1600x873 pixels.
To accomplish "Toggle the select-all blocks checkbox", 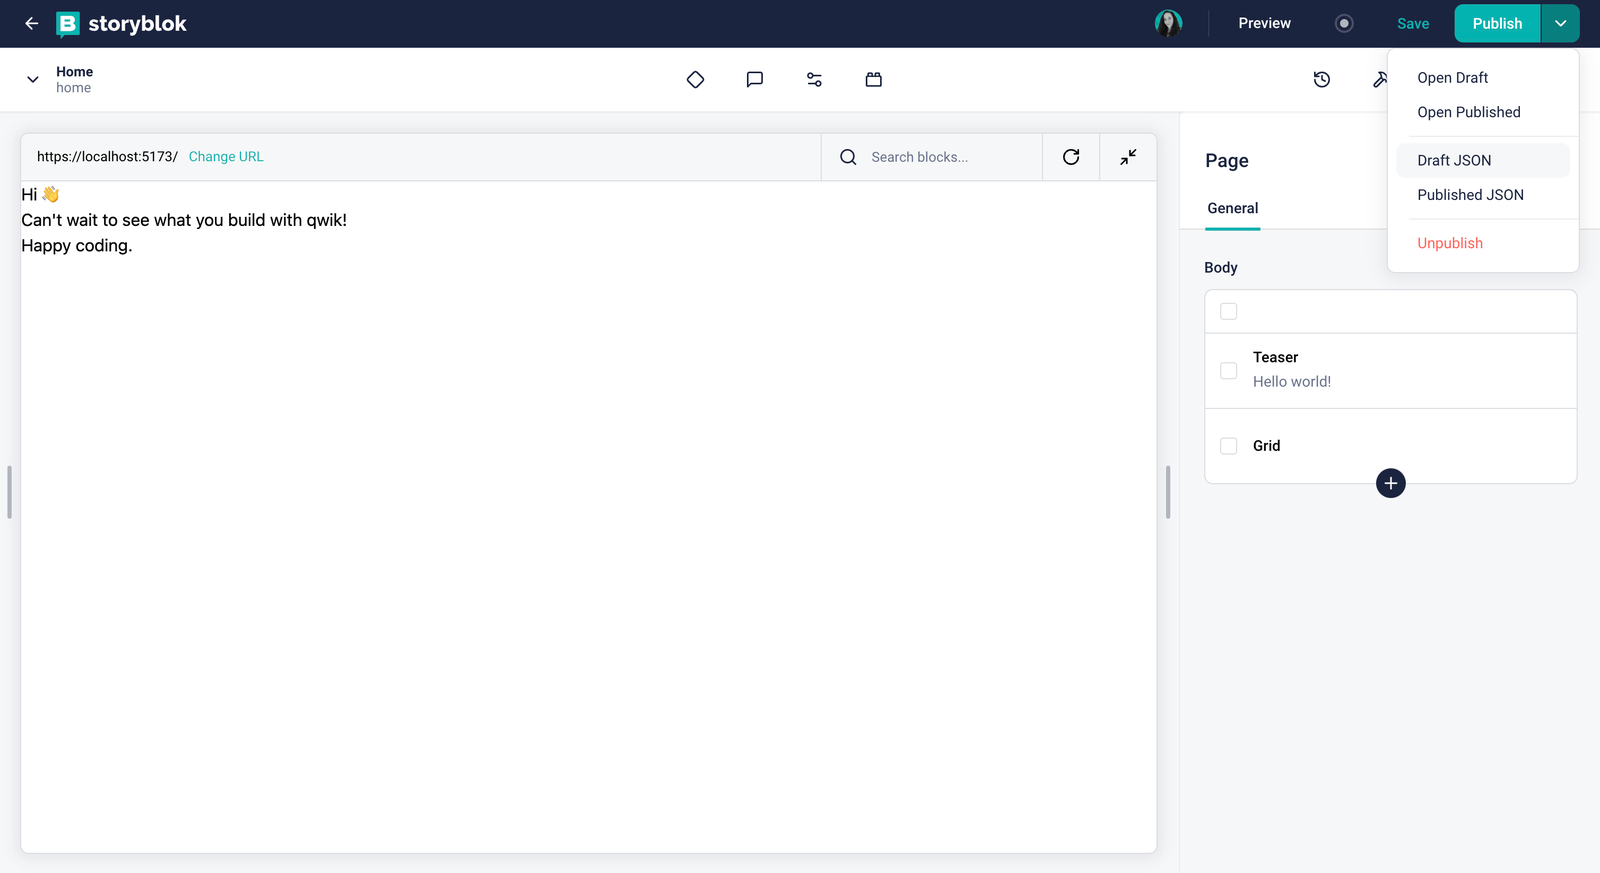I will click(x=1229, y=312).
